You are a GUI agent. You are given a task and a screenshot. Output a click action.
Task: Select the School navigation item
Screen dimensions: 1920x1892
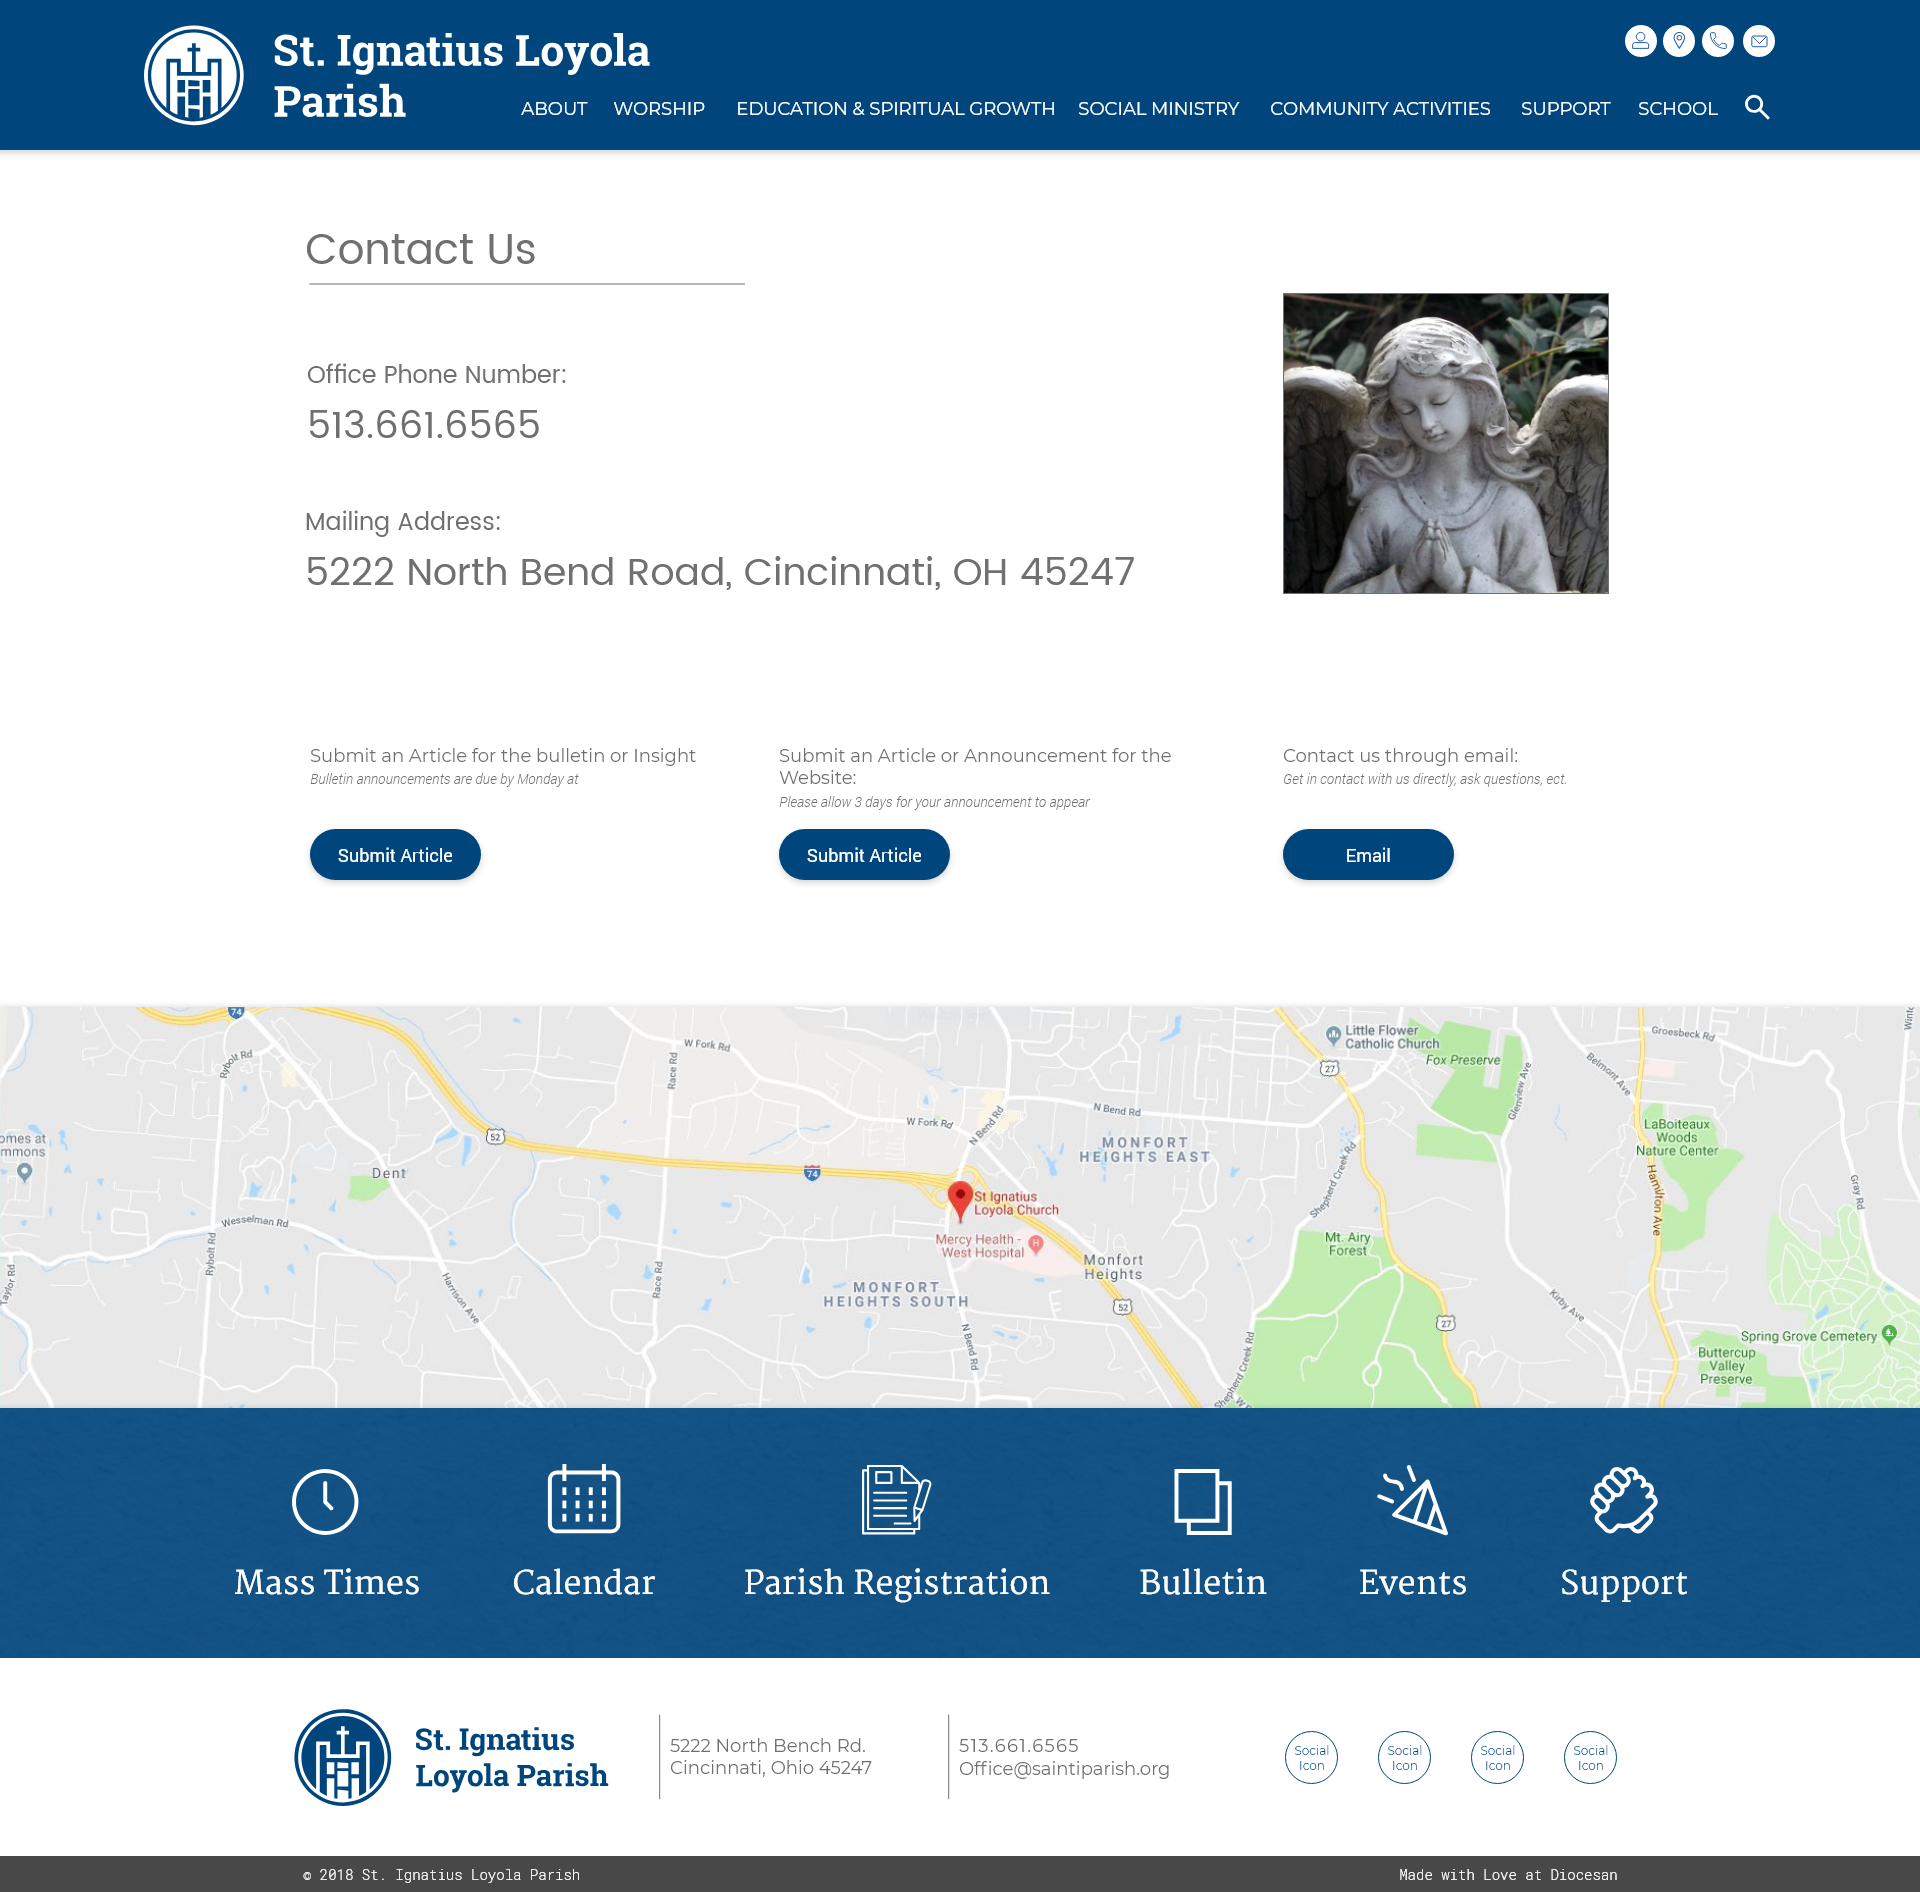tap(1677, 108)
